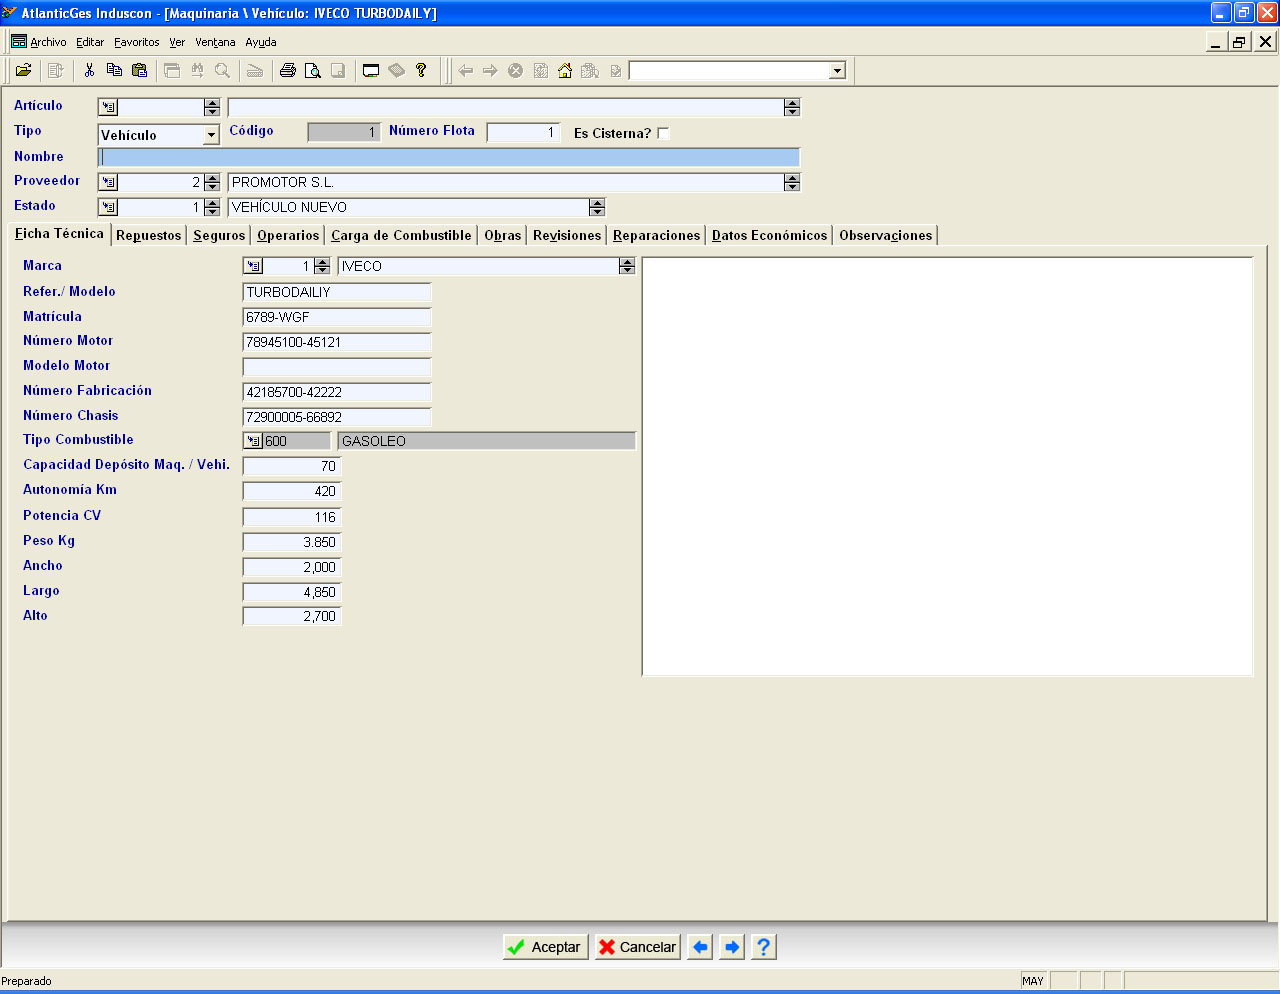The height and width of the screenshot is (994, 1280).
Task: Click the Cancelar button
Action: pos(637,947)
